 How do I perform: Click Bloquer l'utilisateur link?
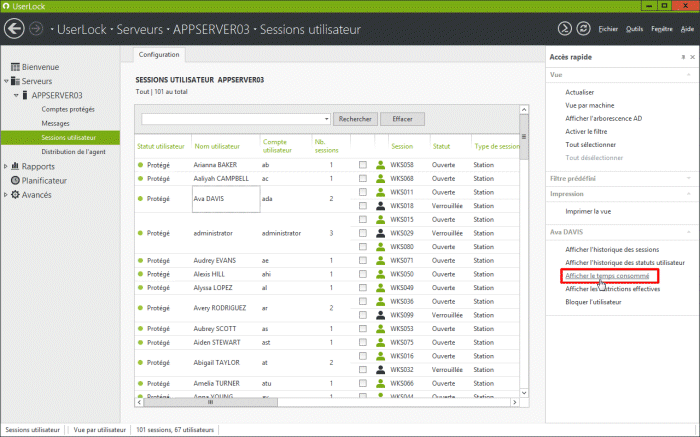click(x=593, y=302)
